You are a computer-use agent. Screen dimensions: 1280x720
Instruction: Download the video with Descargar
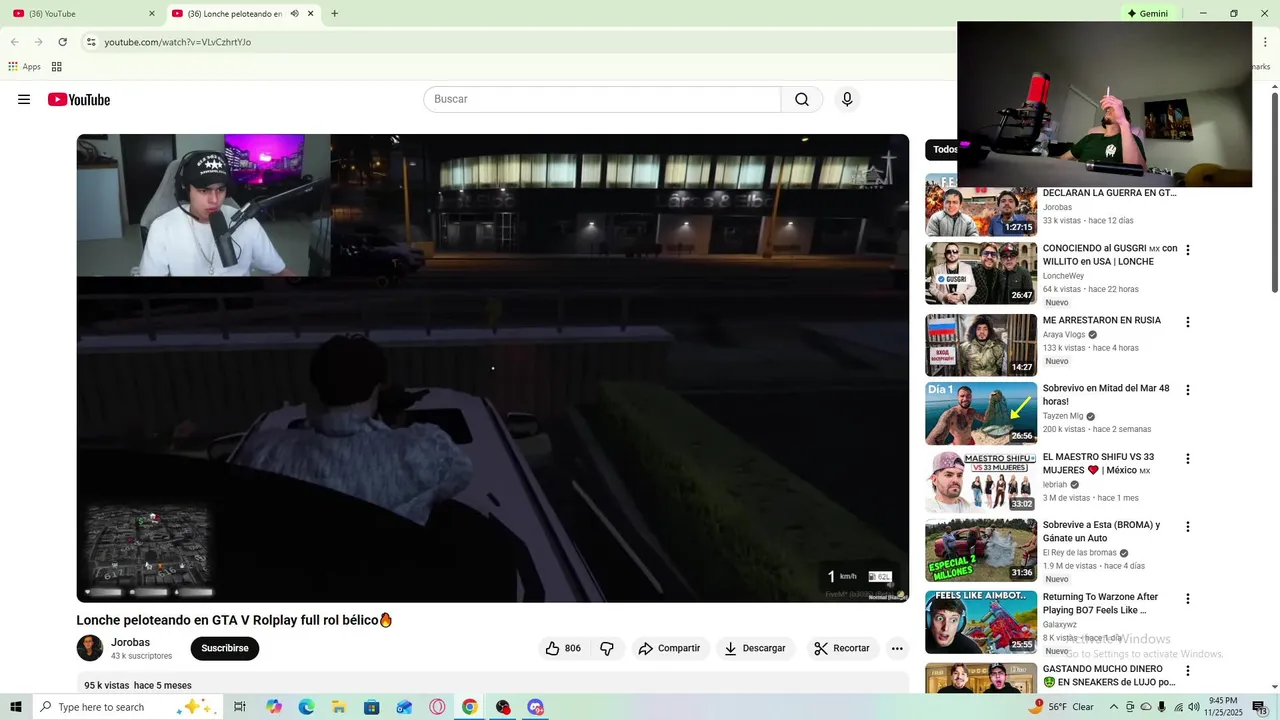pos(755,648)
